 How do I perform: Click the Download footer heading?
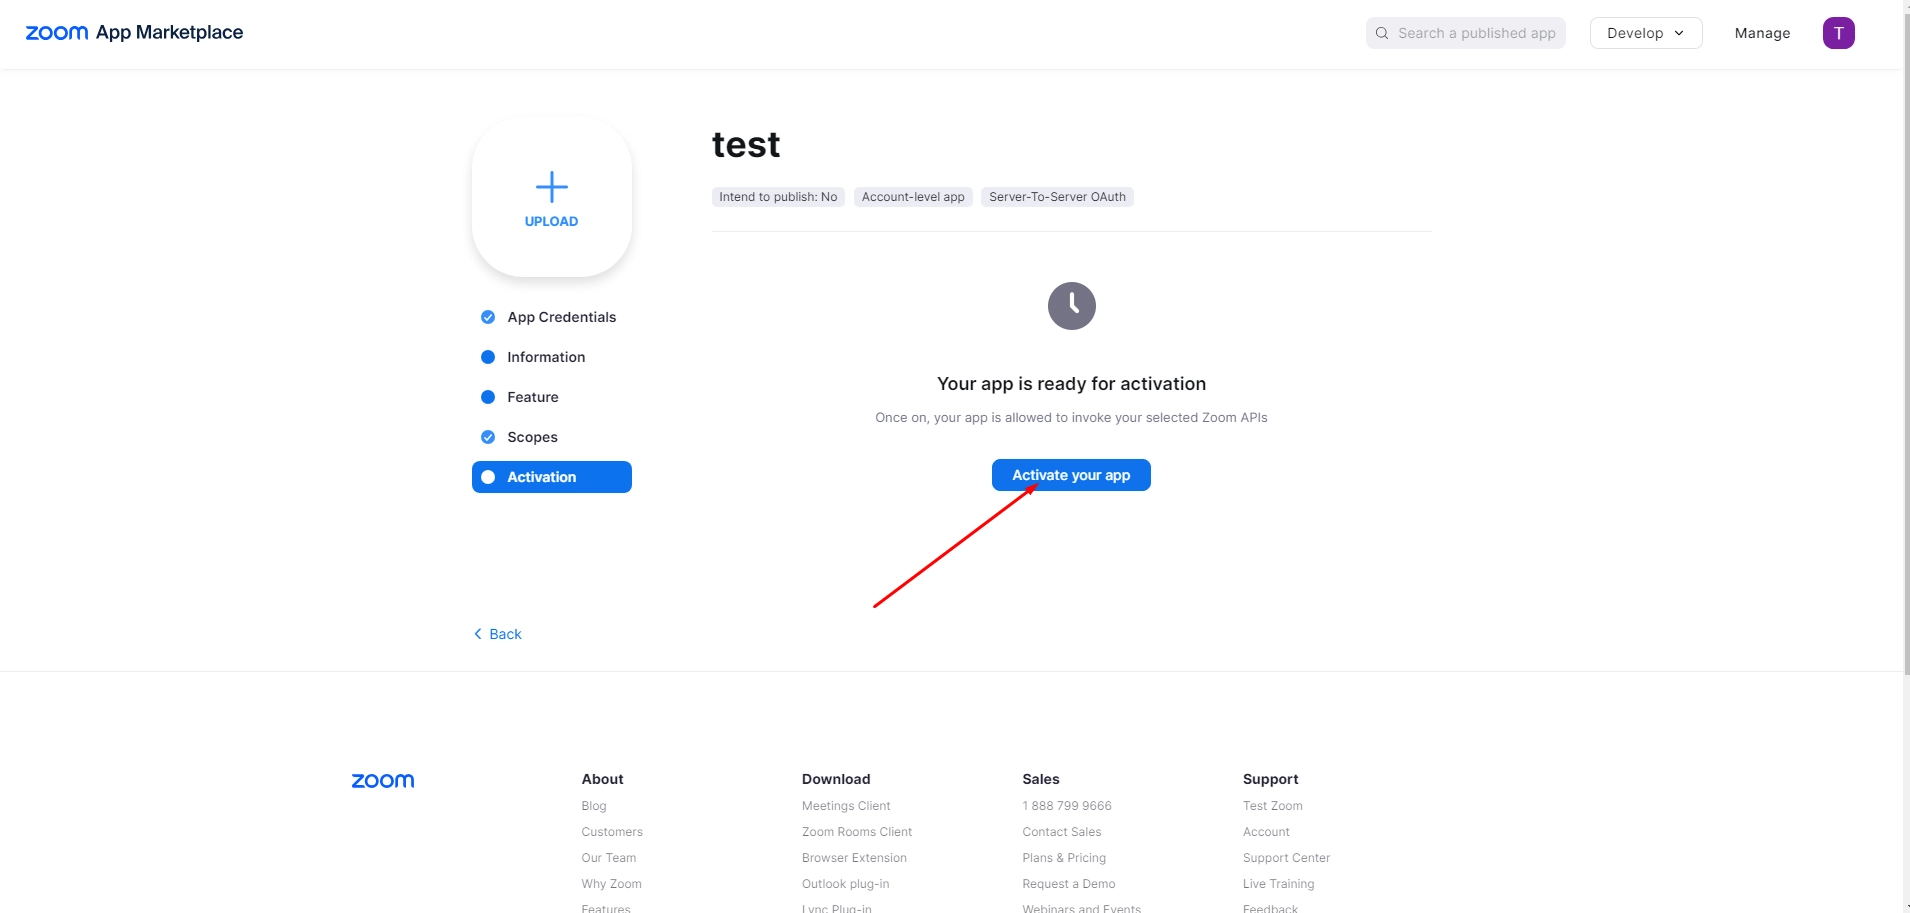(836, 779)
